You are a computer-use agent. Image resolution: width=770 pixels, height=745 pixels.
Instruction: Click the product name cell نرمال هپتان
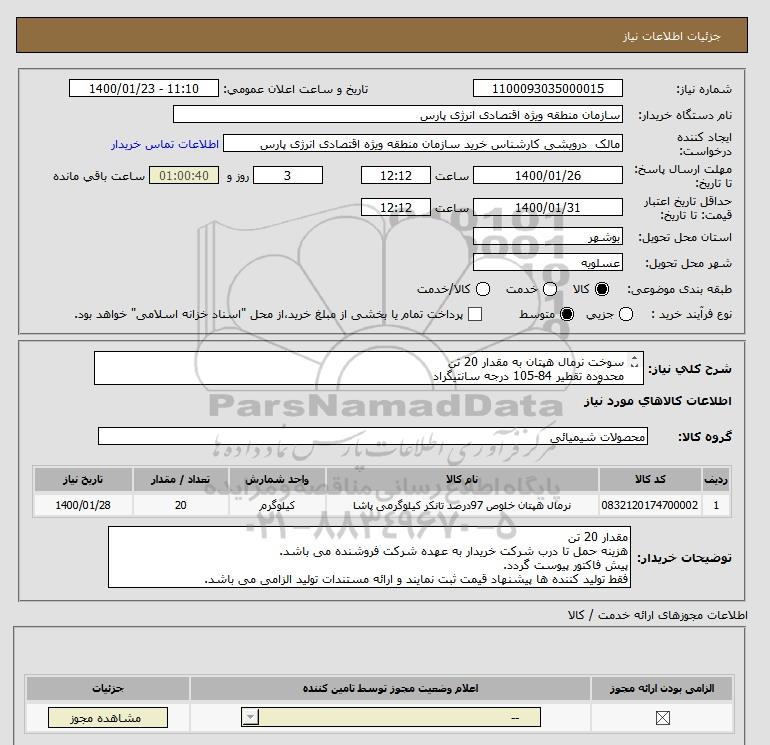point(462,505)
